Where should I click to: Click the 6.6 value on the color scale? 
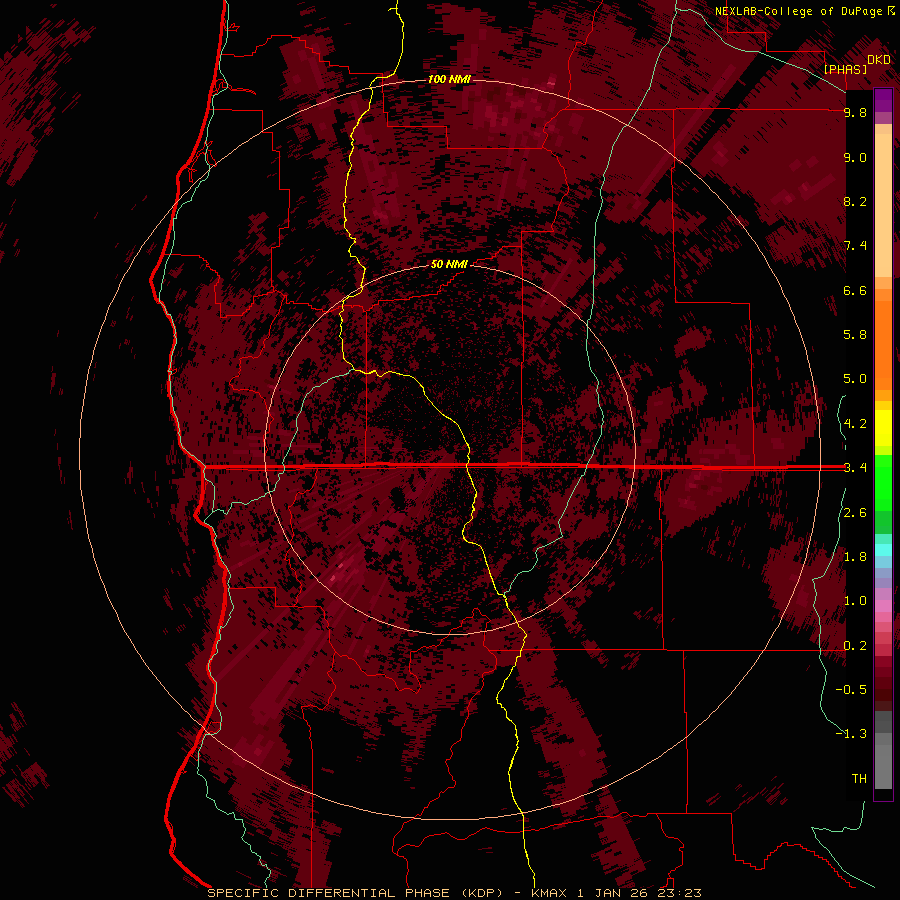coord(855,290)
